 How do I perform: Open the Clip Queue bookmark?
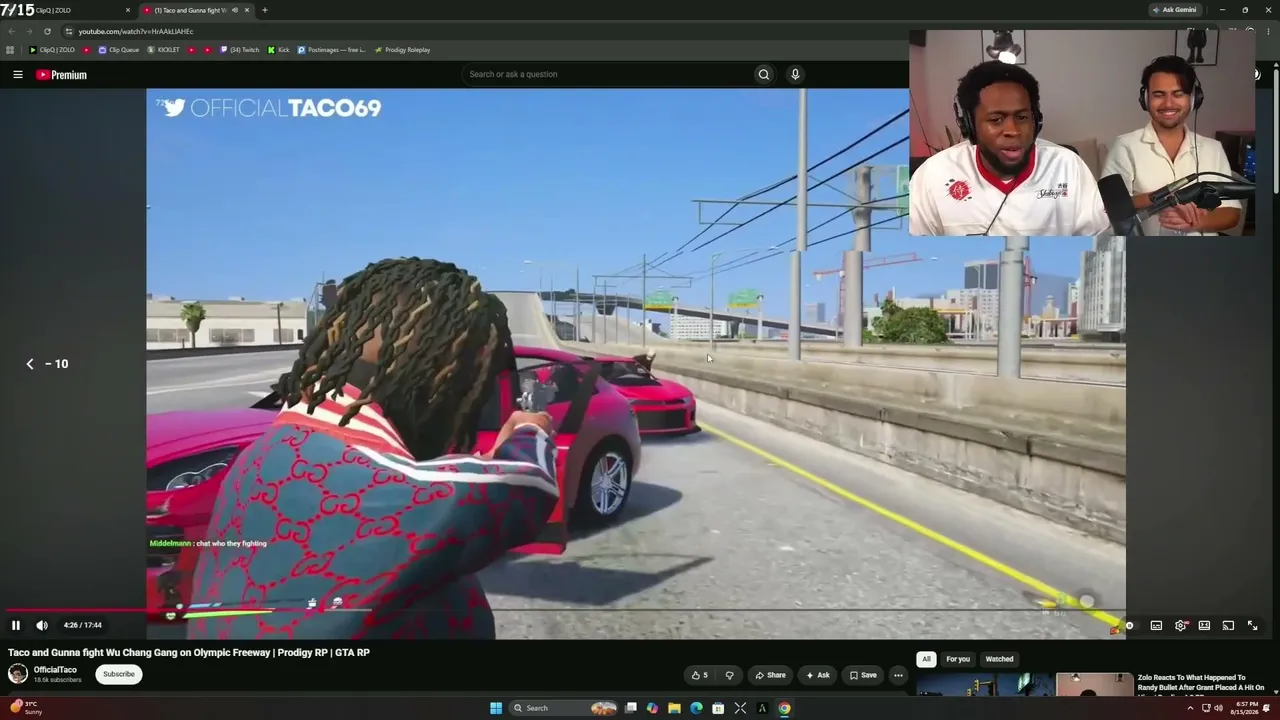tap(117, 50)
